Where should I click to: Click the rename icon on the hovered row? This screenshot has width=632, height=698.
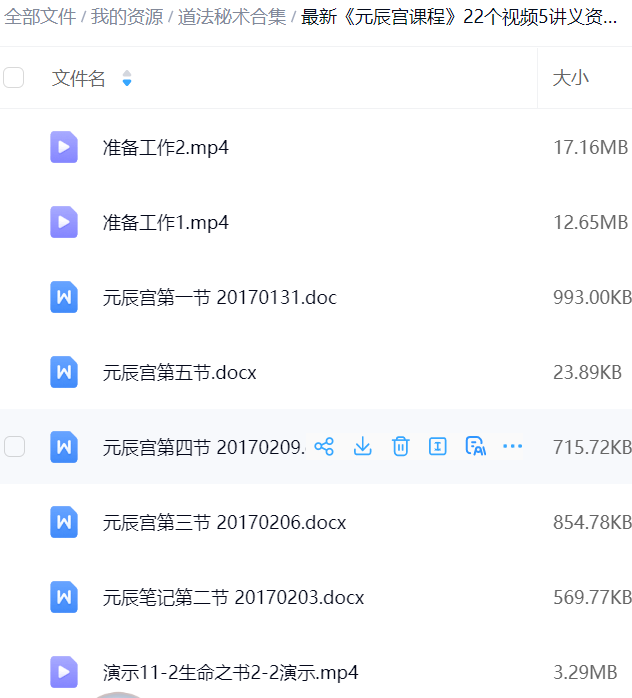coord(437,447)
